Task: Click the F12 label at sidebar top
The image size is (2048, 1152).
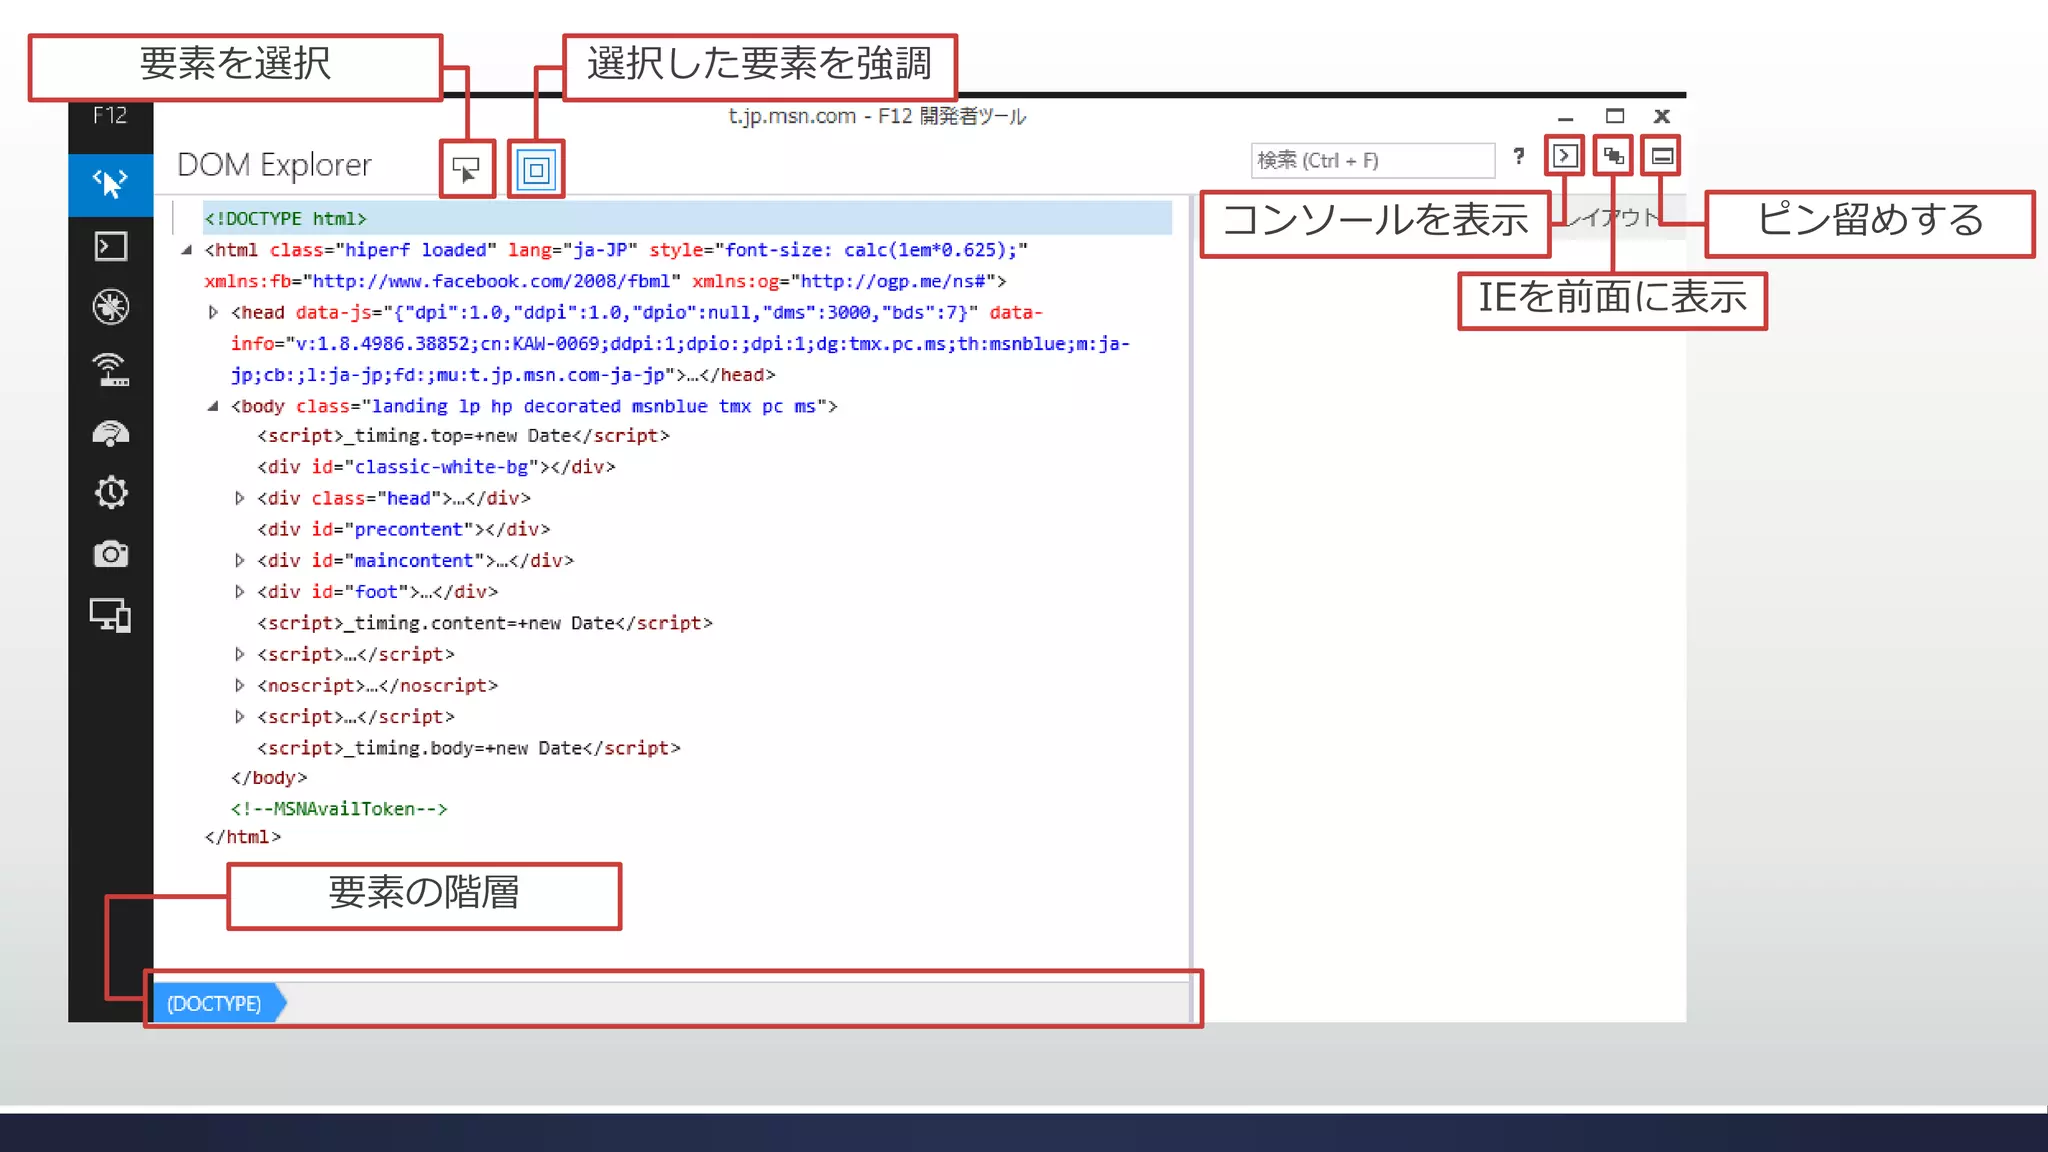Action: coord(110,115)
